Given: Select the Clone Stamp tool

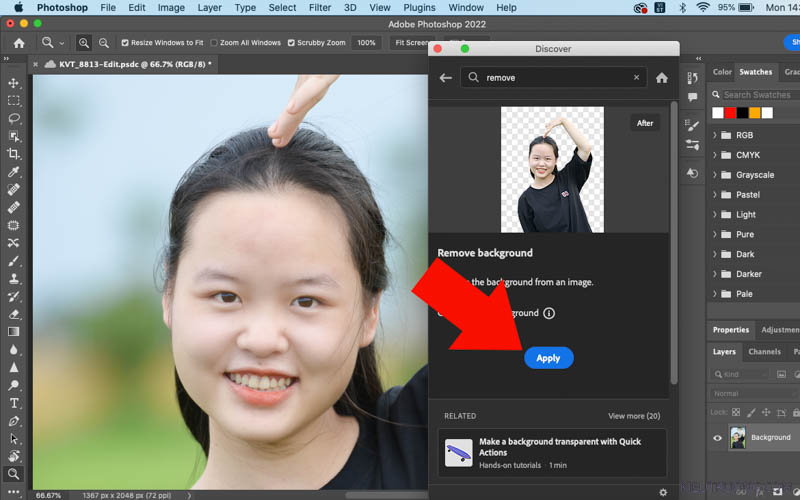Looking at the screenshot, I should [x=14, y=279].
